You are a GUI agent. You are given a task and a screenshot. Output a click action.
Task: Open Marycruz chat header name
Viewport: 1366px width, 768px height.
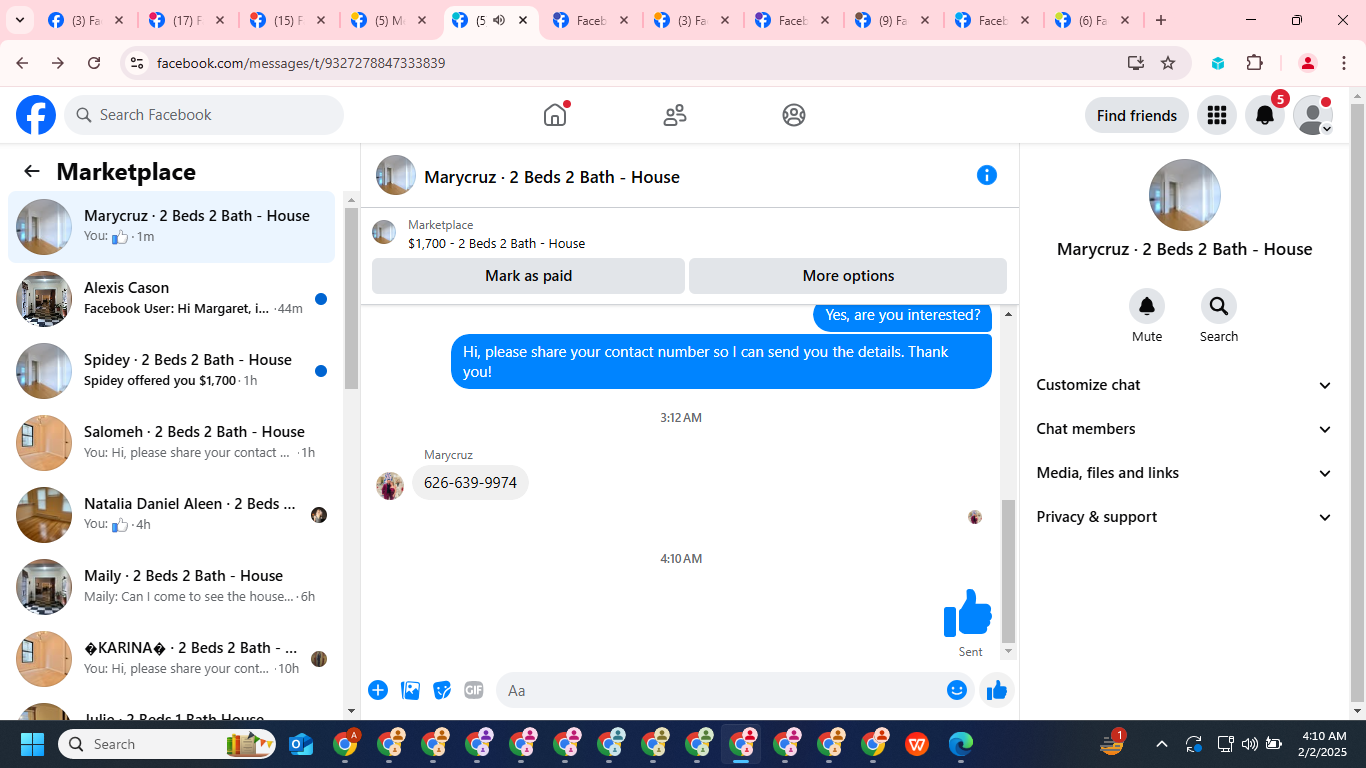click(552, 177)
